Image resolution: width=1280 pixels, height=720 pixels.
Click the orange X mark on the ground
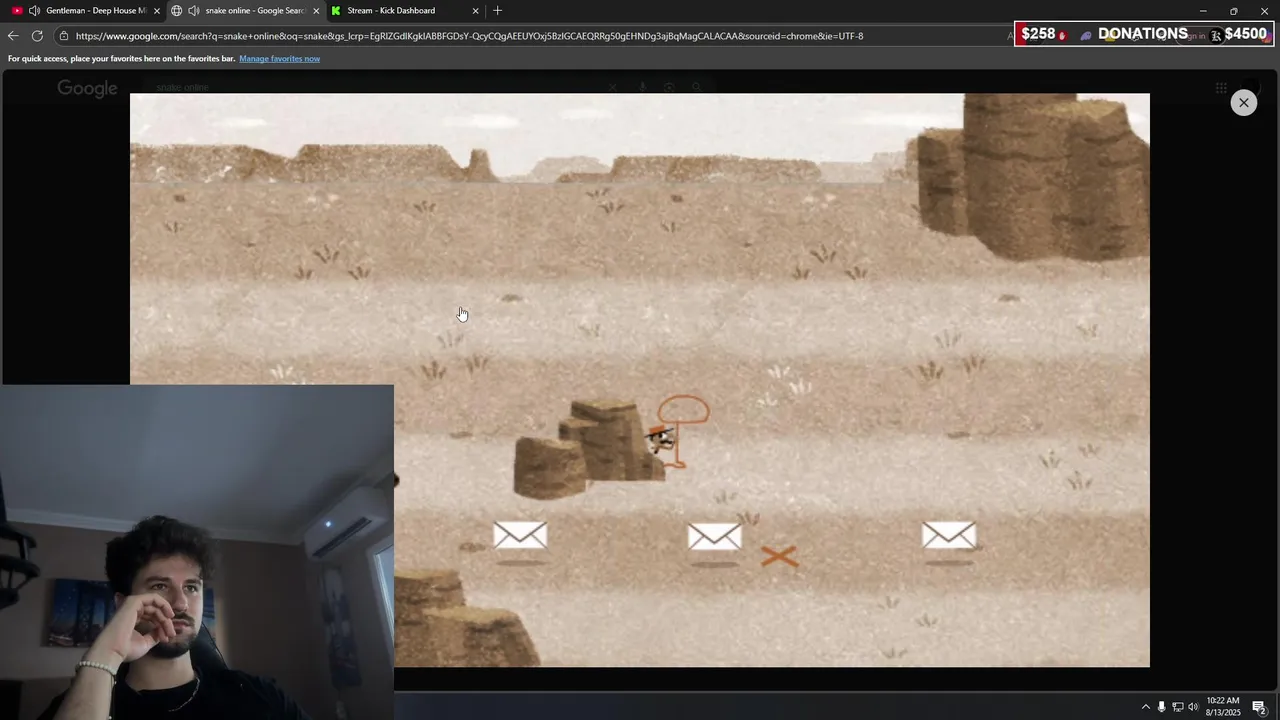pos(779,557)
